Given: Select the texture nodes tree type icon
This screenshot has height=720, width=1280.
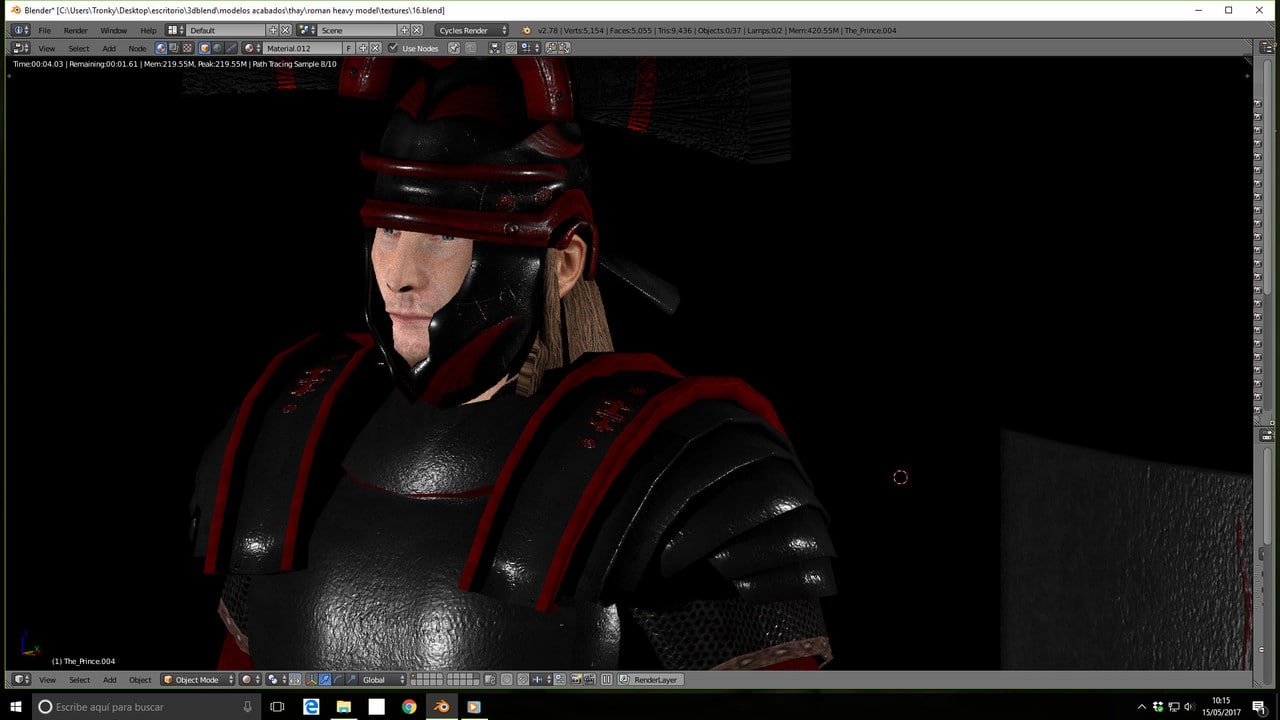Looking at the screenshot, I should click(187, 48).
